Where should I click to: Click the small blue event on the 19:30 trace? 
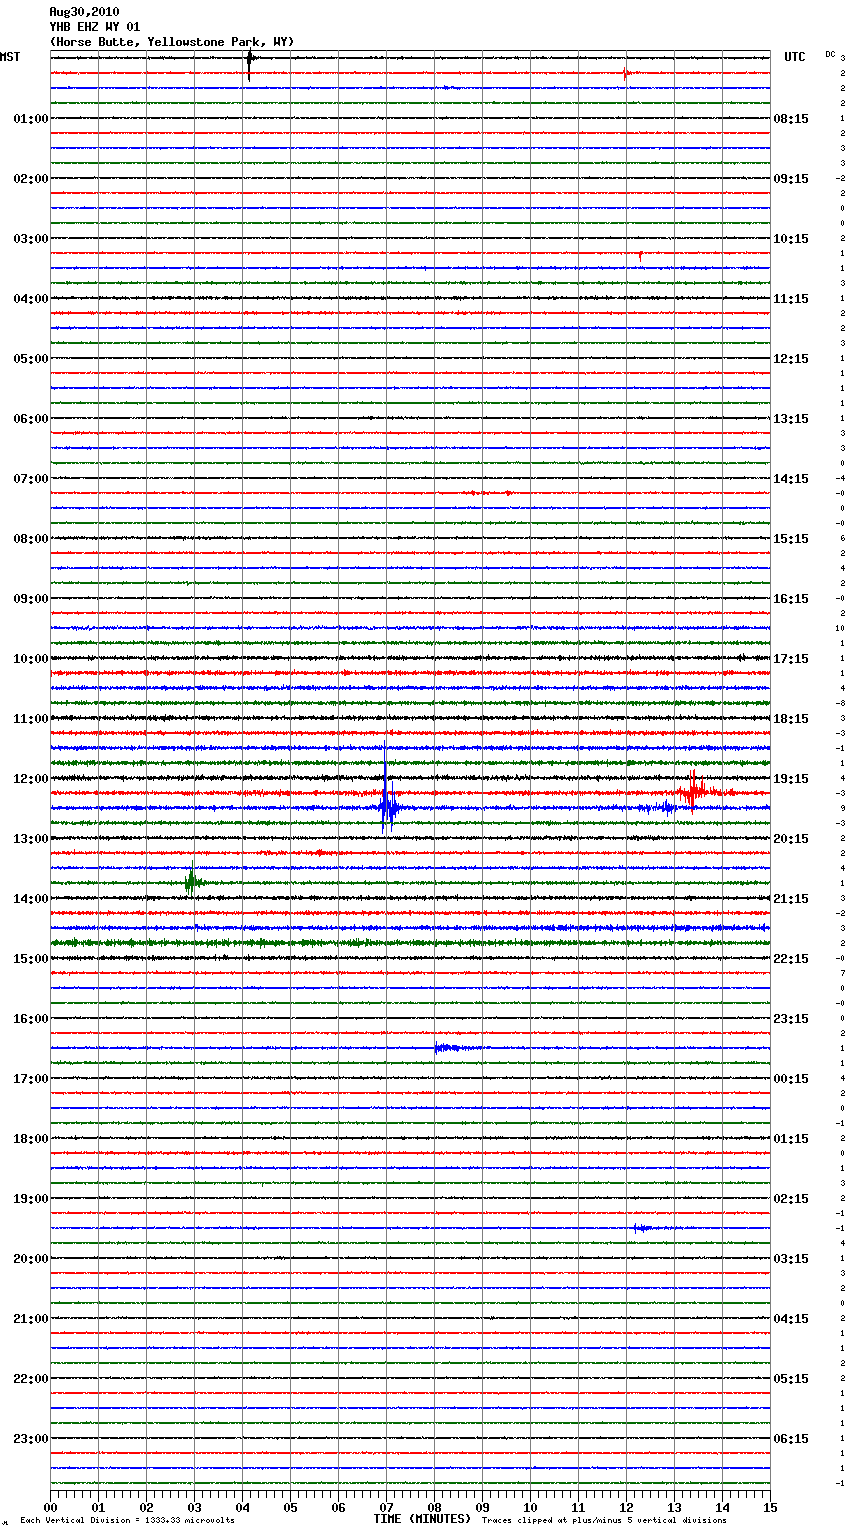pyautogui.click(x=645, y=1228)
